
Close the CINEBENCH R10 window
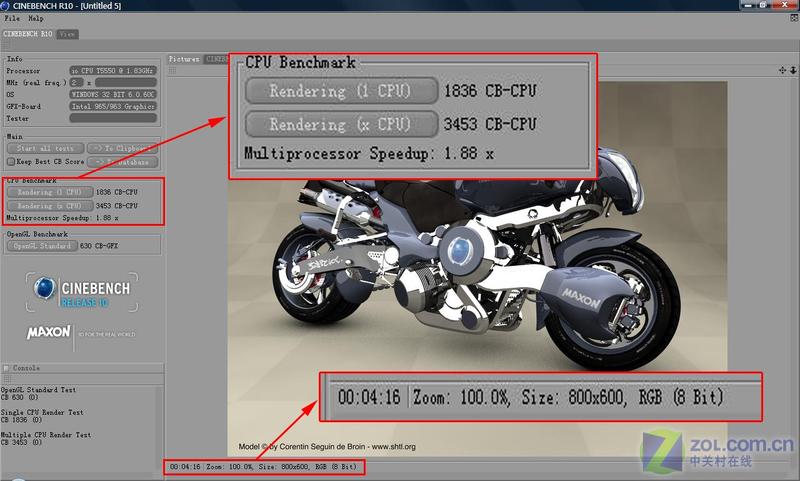785,5
